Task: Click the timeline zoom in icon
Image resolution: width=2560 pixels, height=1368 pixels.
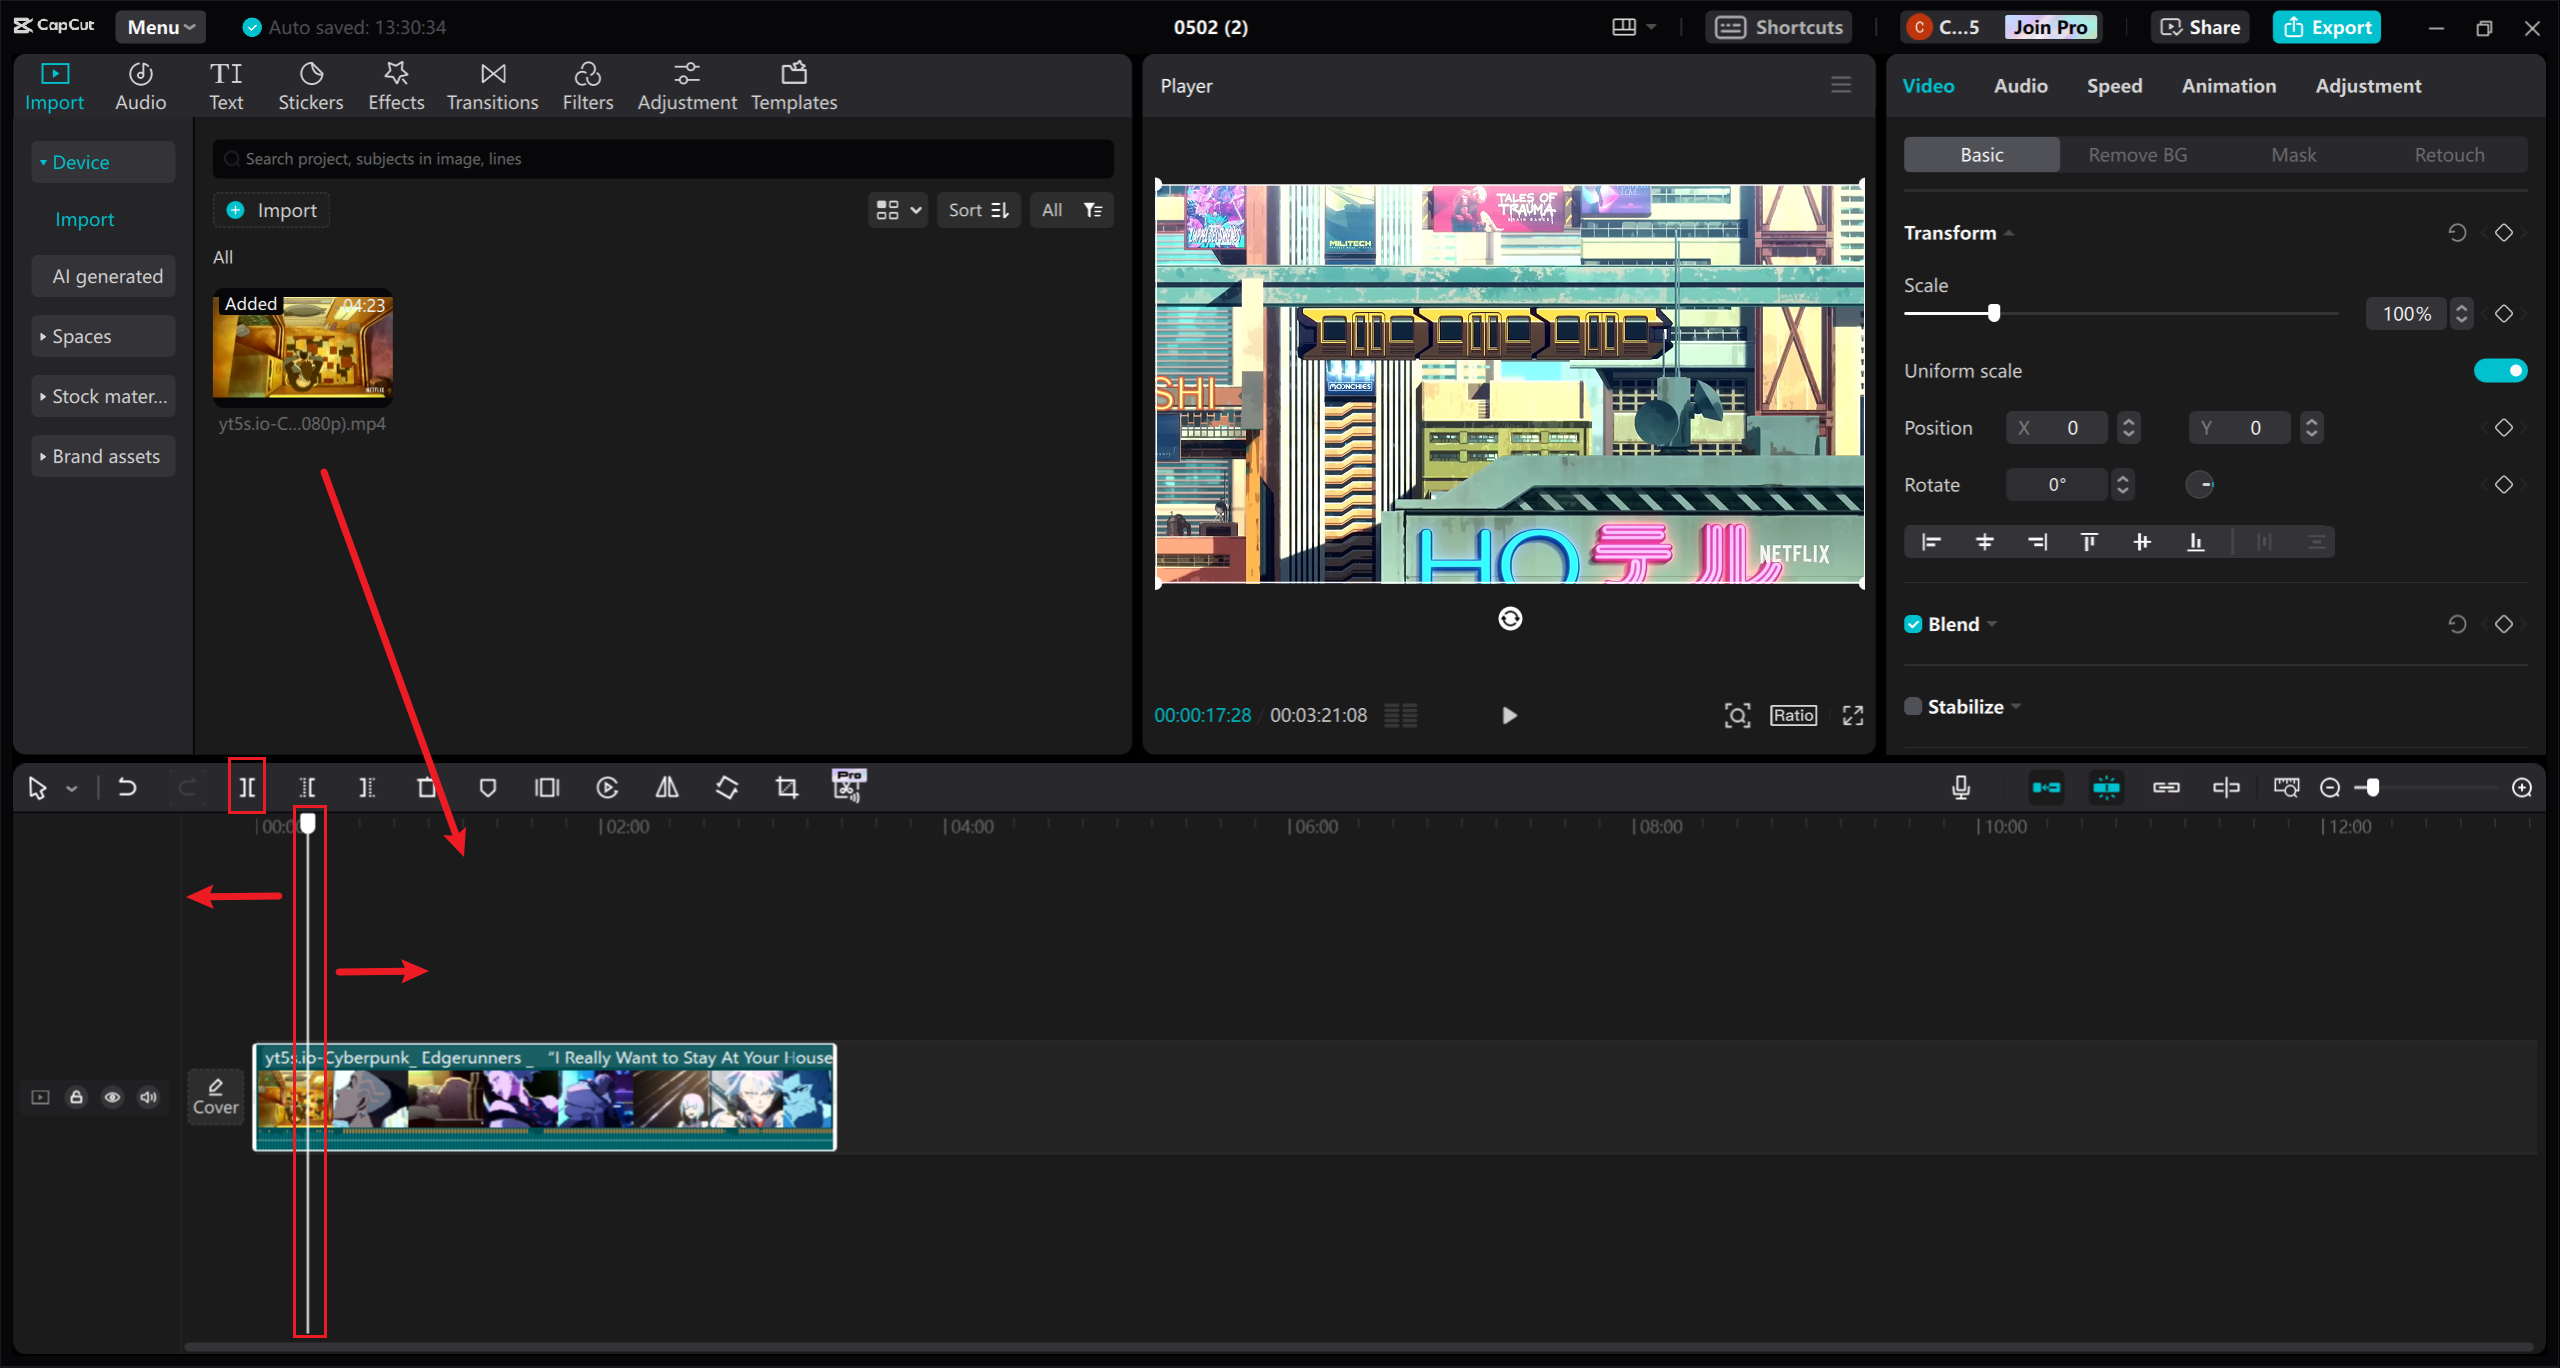Action: [x=2522, y=788]
